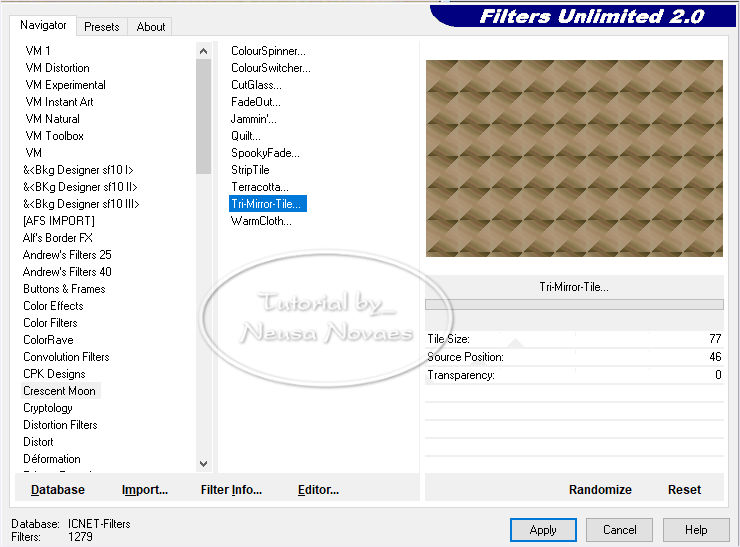
Task: Click the filter preview image
Action: pos(574,158)
